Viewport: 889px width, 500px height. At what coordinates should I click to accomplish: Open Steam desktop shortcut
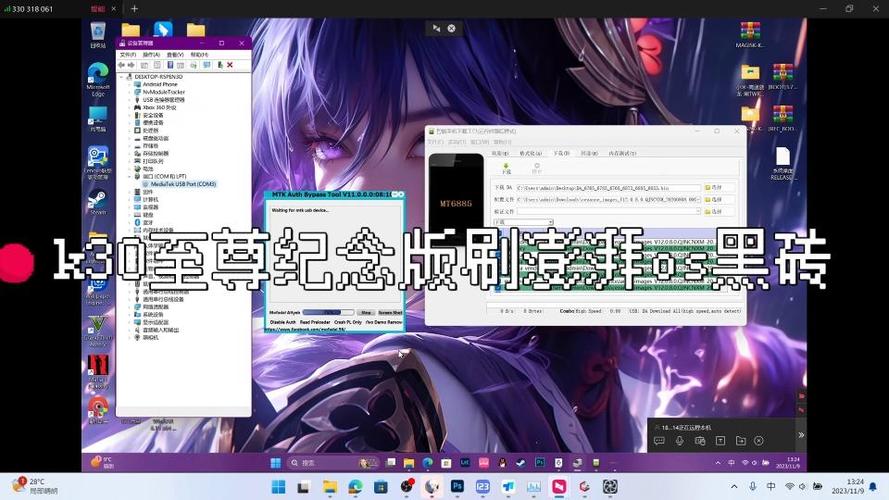(x=98, y=202)
